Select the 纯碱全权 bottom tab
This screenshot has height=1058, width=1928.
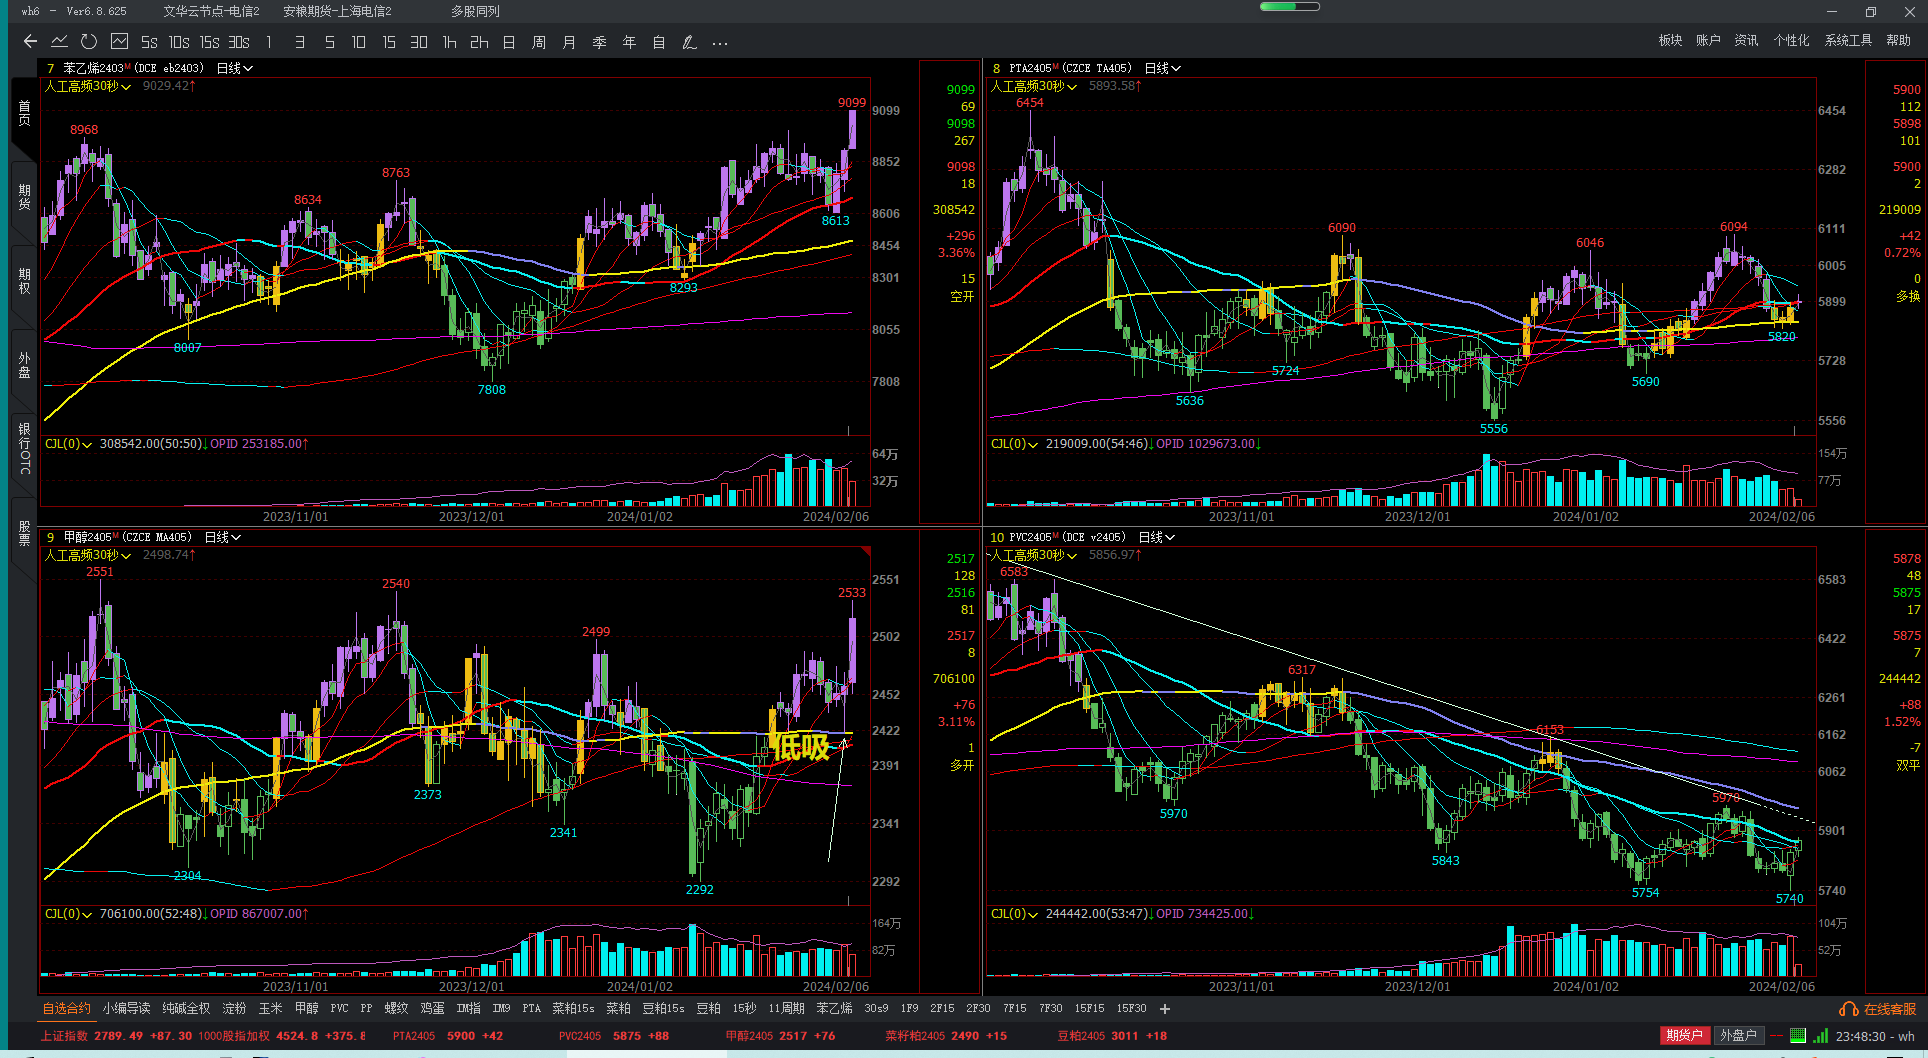[x=186, y=1008]
